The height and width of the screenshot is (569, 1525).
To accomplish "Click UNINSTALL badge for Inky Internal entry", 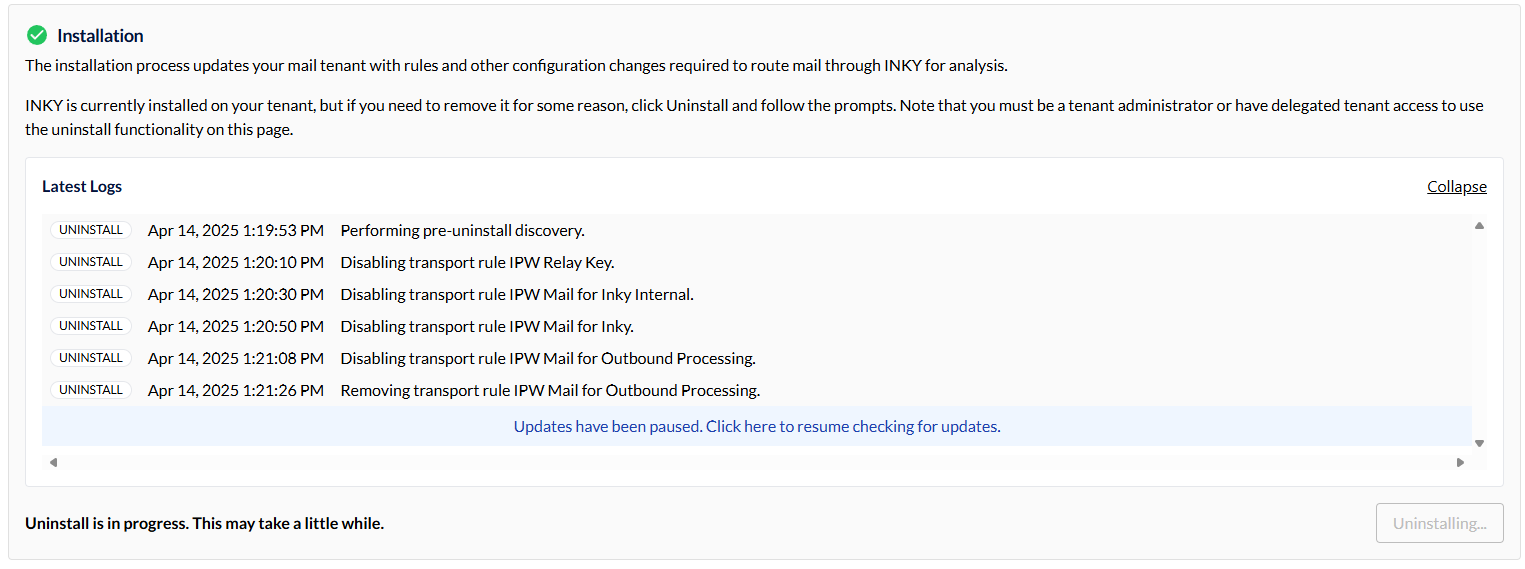I will pos(91,294).
